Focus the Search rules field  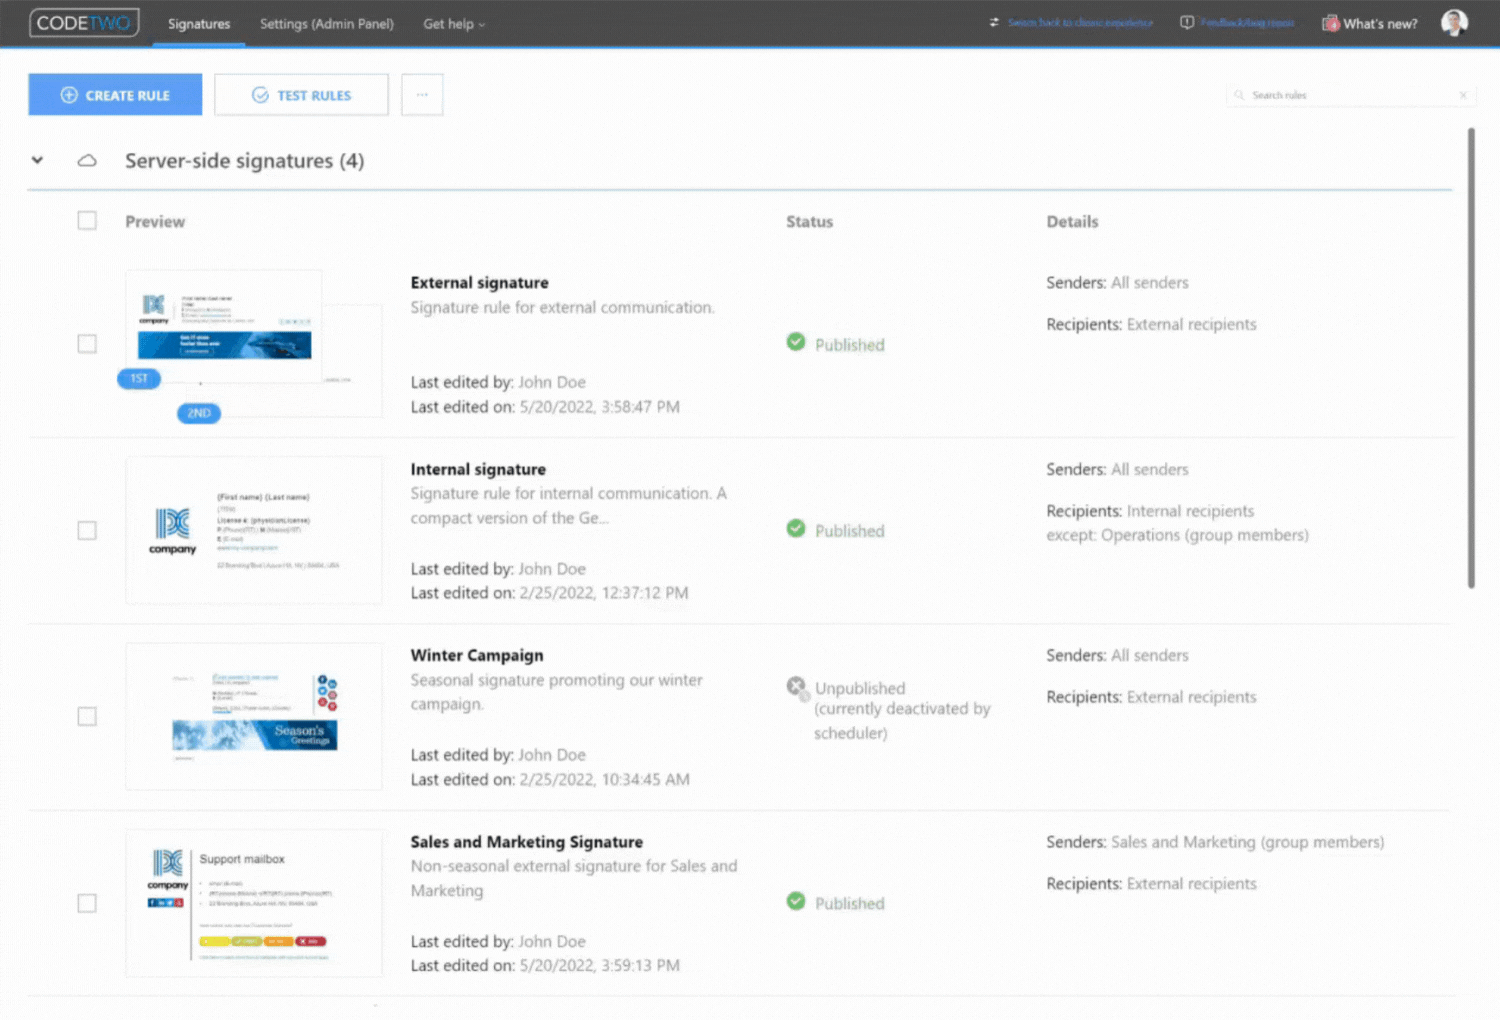[x=1350, y=95]
